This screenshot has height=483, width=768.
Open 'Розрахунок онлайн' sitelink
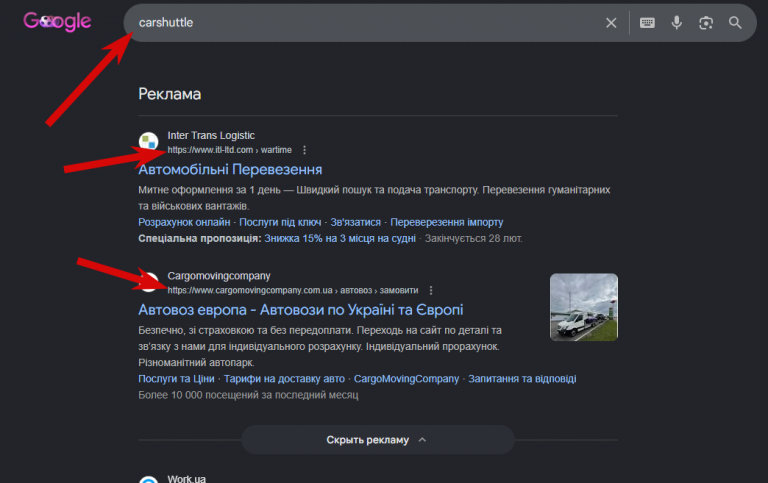click(184, 222)
